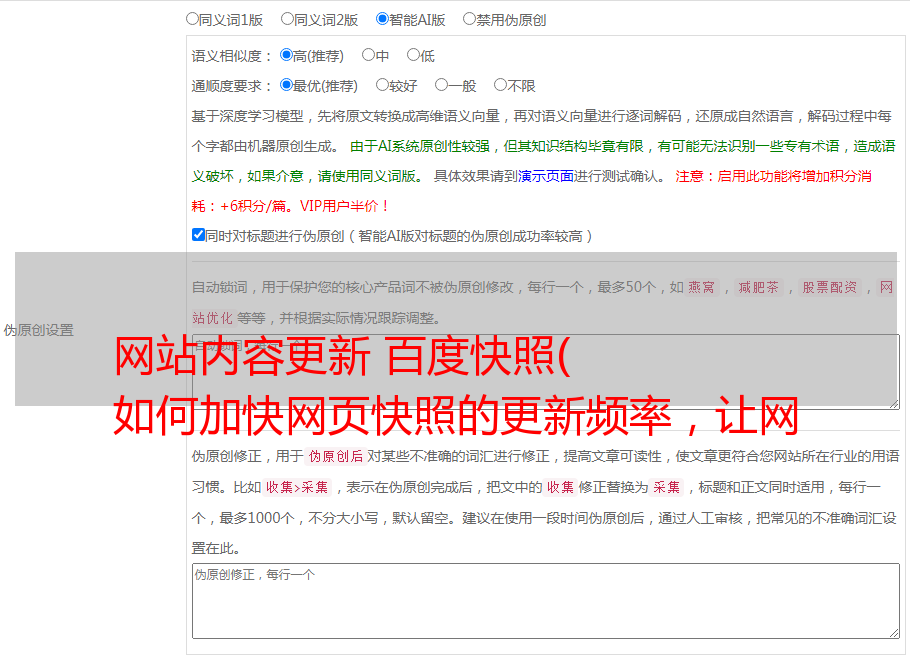The image size is (911, 658).
Task: Select 不限 for 通顺度要求
Action: coord(501,85)
